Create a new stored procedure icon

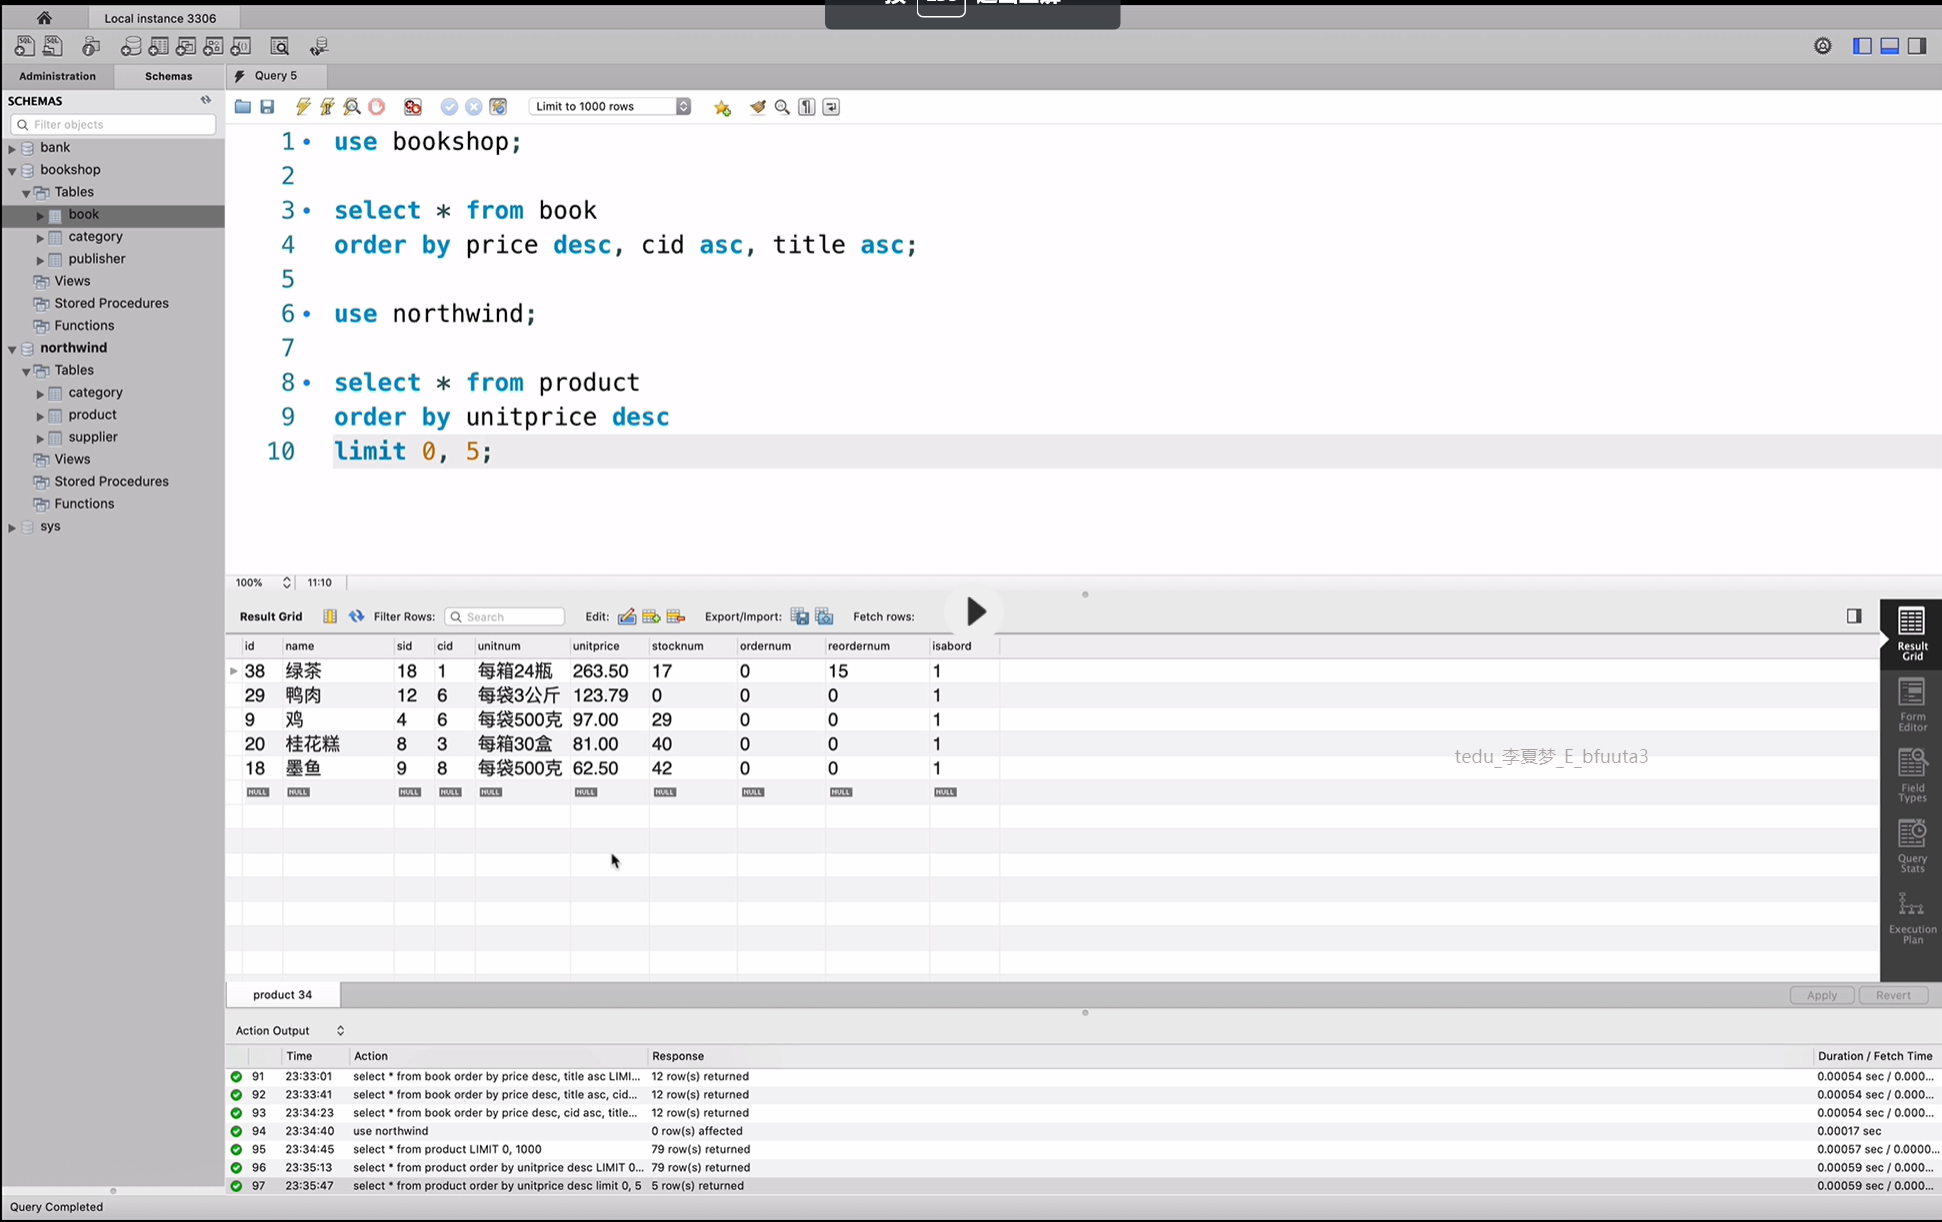click(x=214, y=46)
